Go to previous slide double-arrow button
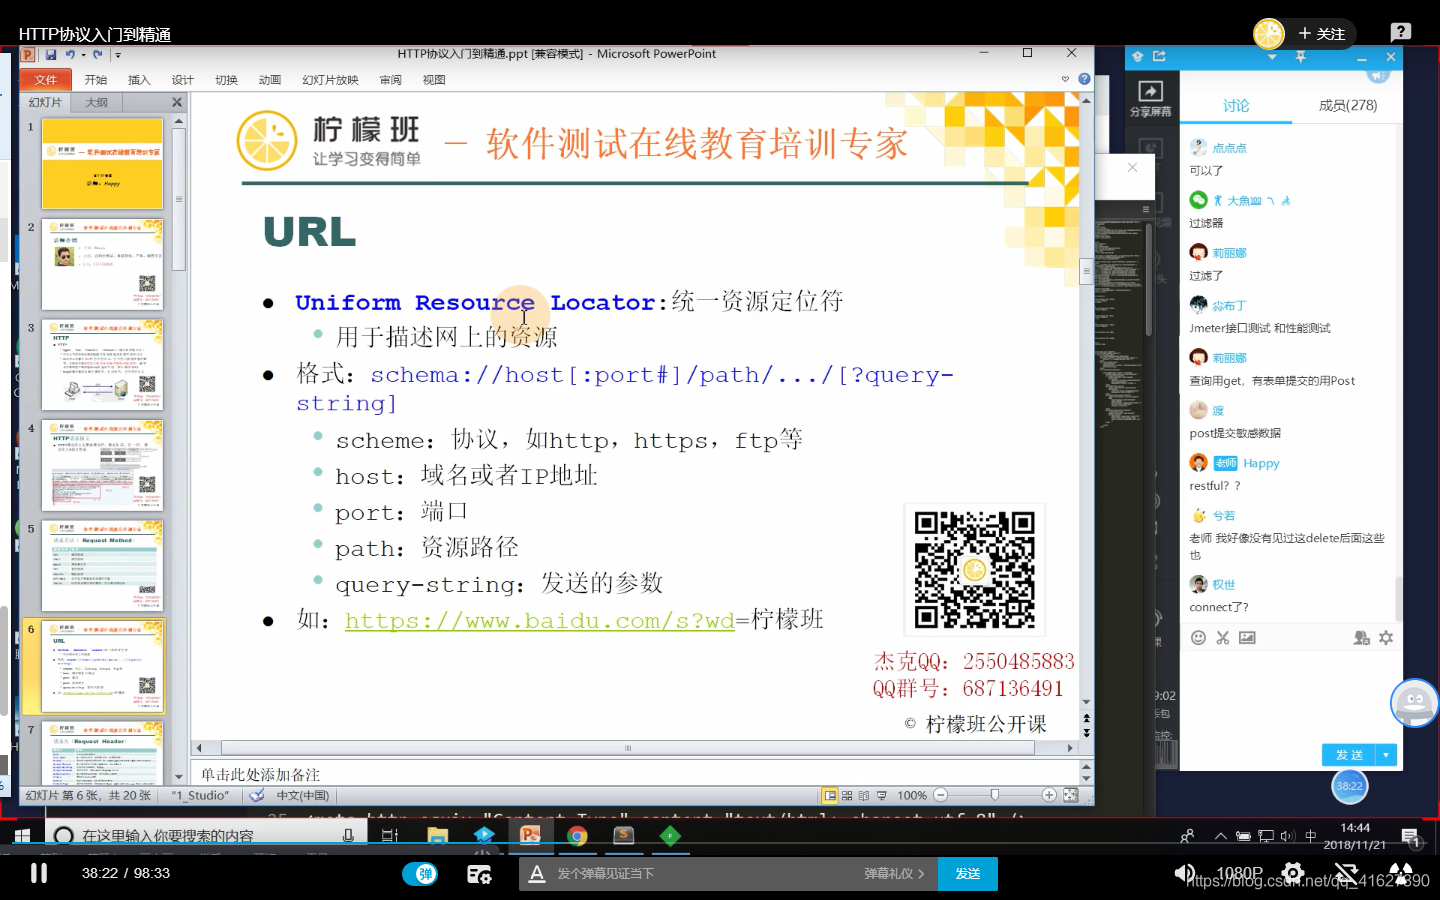The height and width of the screenshot is (900, 1440). pos(1086,718)
